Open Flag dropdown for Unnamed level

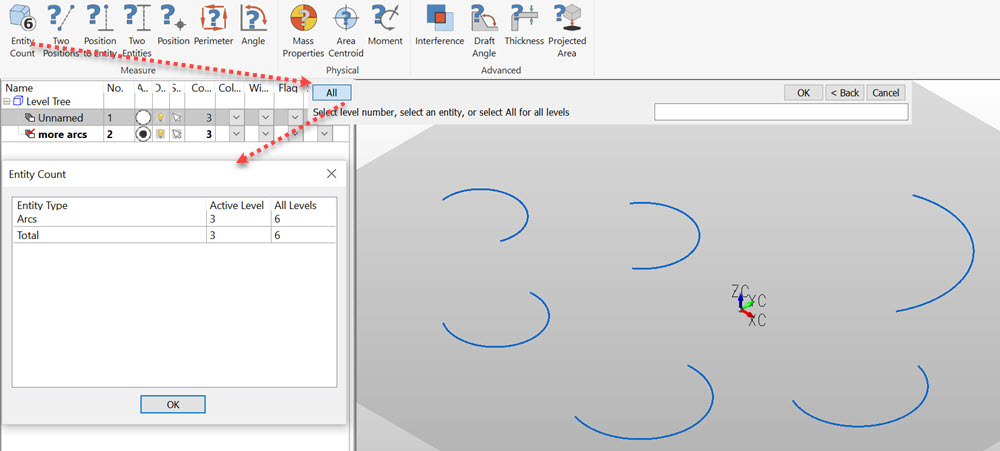[295, 118]
